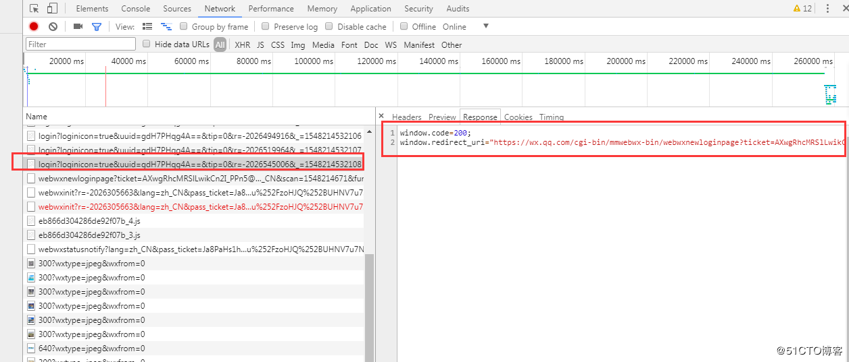The image size is (849, 362).
Task: Toggle the device toolbar icon
Action: coord(52,9)
